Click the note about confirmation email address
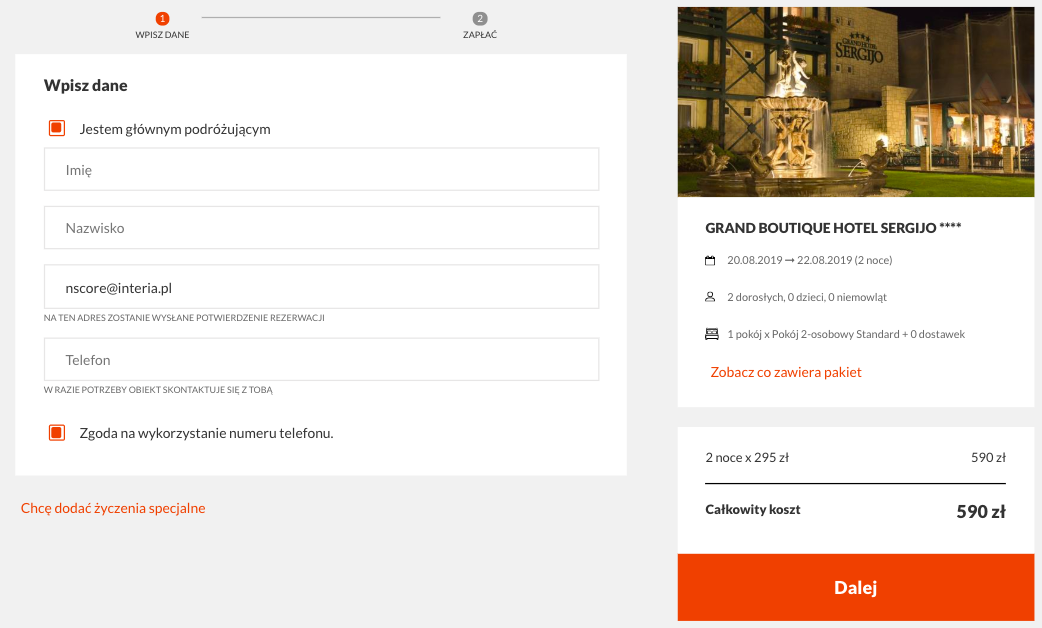Screen dimensions: 1042x628 click(x=184, y=318)
